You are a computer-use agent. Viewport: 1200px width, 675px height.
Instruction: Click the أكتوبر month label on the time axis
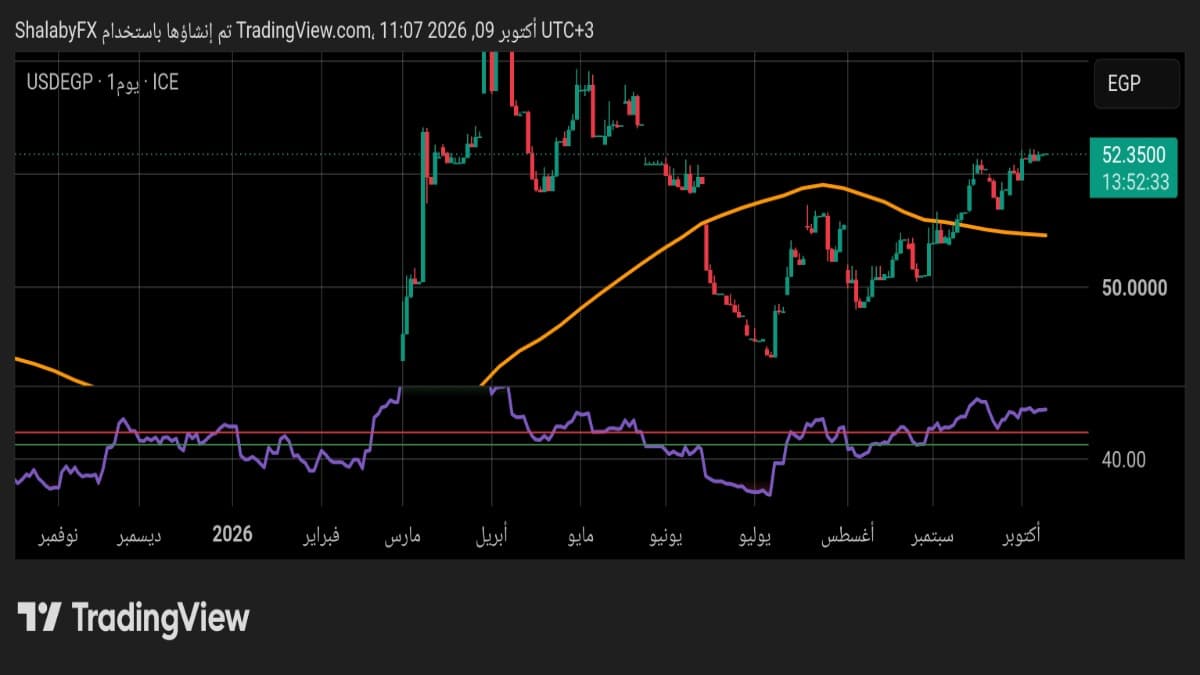[1023, 537]
